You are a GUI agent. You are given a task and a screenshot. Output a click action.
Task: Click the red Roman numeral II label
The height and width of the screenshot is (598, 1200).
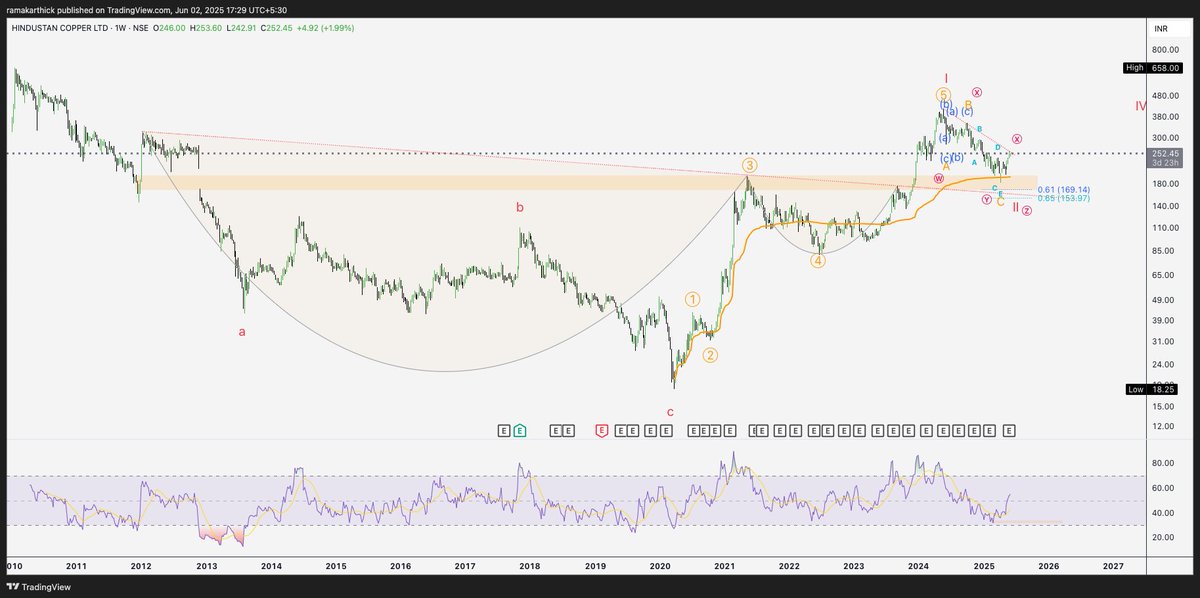coord(1015,207)
